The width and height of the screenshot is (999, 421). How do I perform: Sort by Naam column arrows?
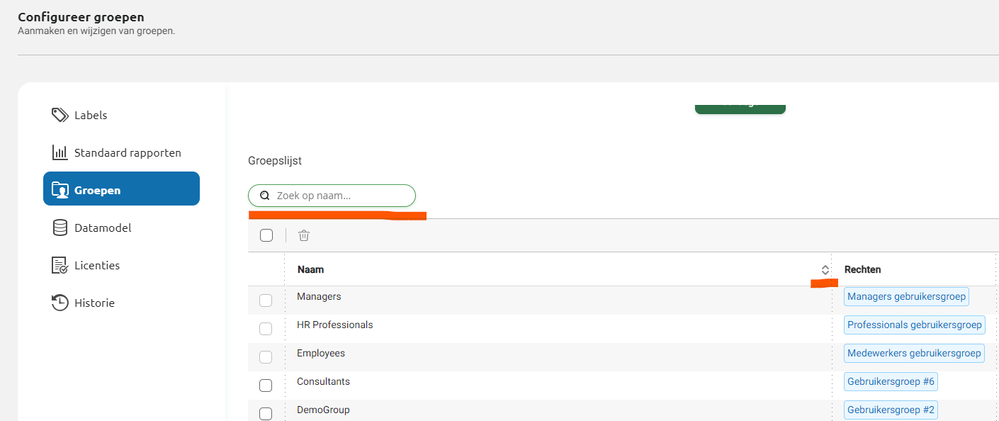coord(825,270)
